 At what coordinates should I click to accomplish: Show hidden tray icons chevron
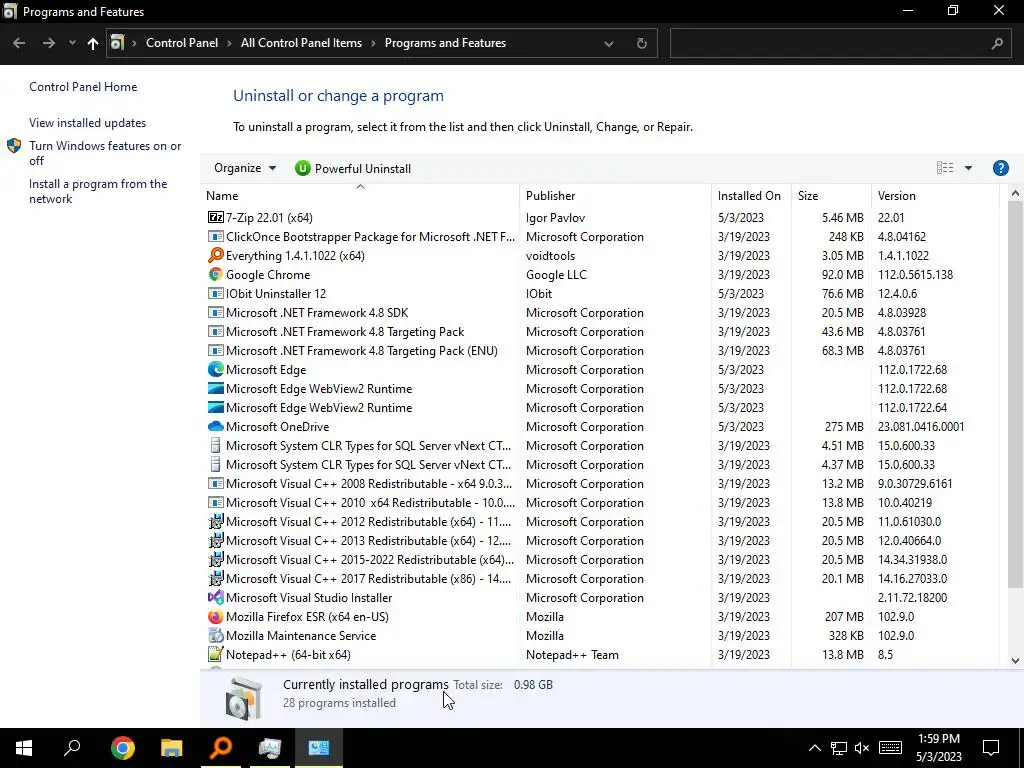pos(815,748)
